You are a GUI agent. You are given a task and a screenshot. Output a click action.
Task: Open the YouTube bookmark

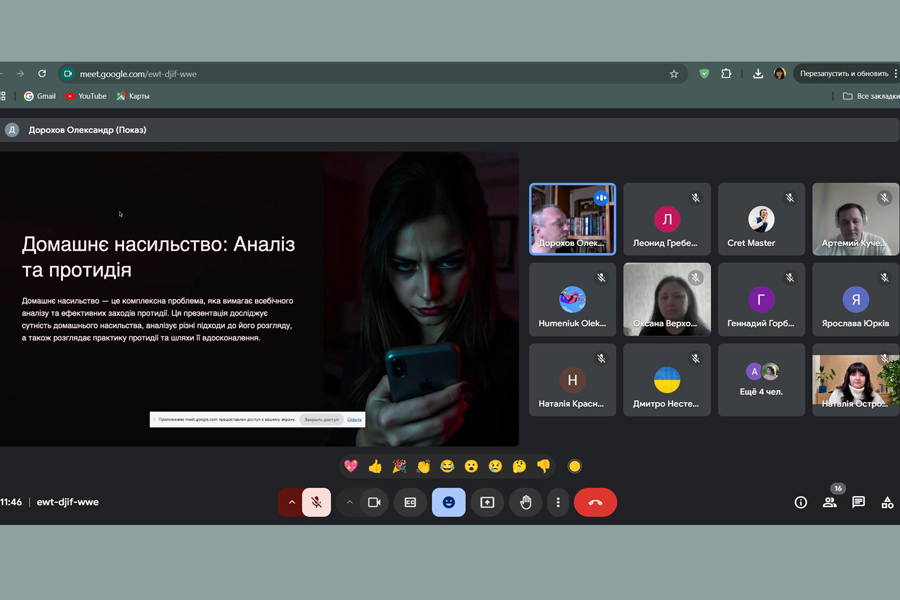click(86, 96)
